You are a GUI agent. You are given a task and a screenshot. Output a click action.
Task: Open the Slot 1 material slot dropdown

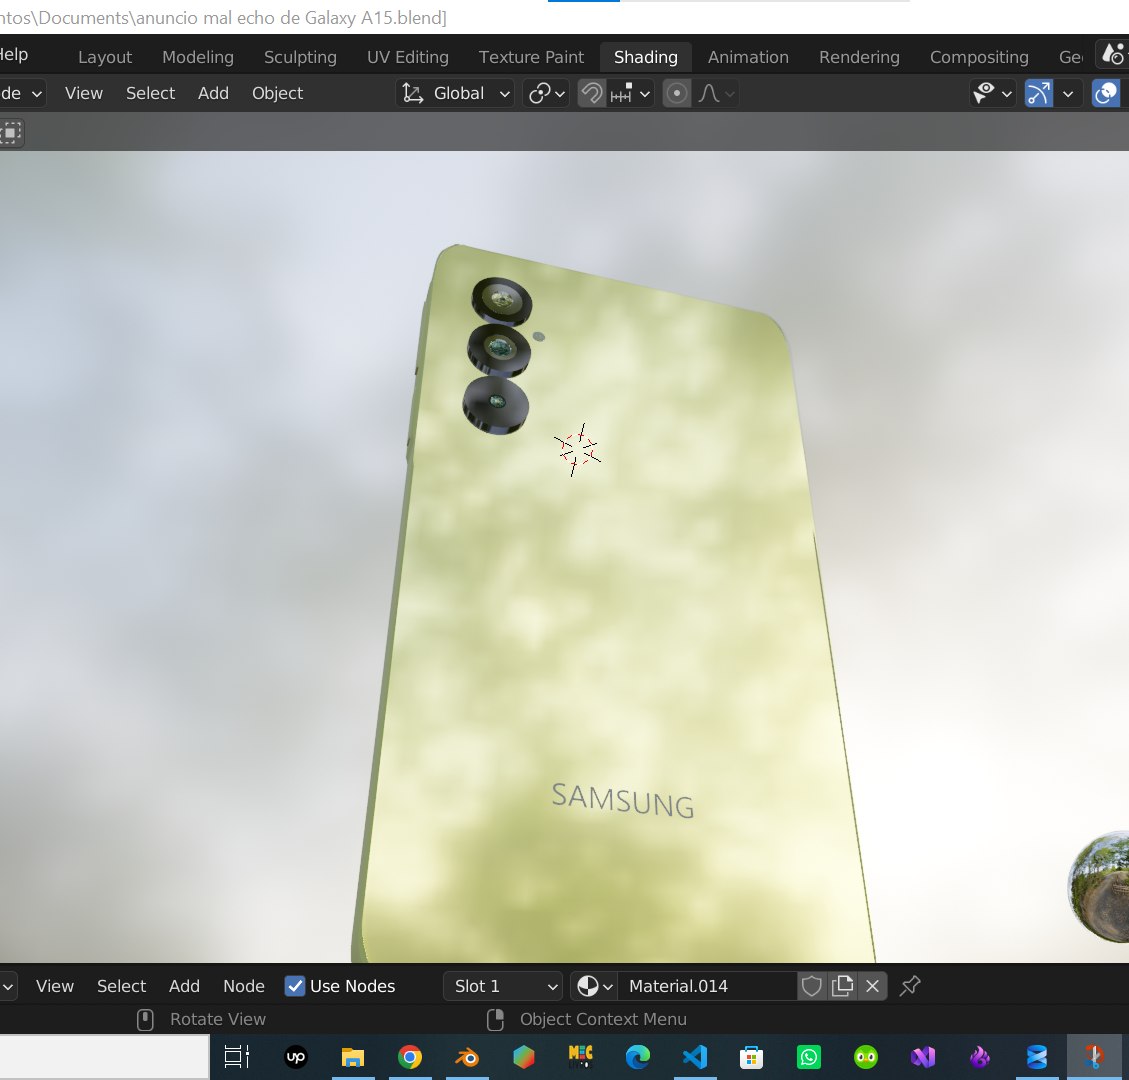(503, 986)
